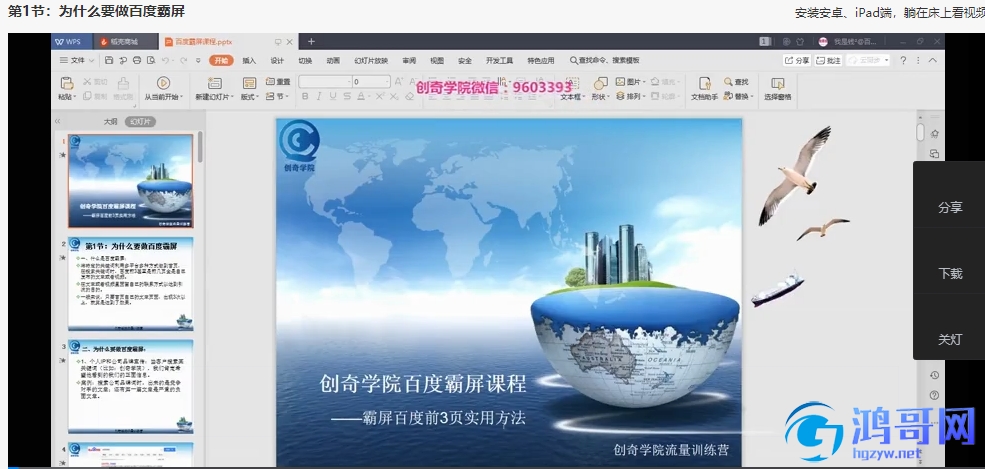Open the font name combo box

tap(325, 82)
